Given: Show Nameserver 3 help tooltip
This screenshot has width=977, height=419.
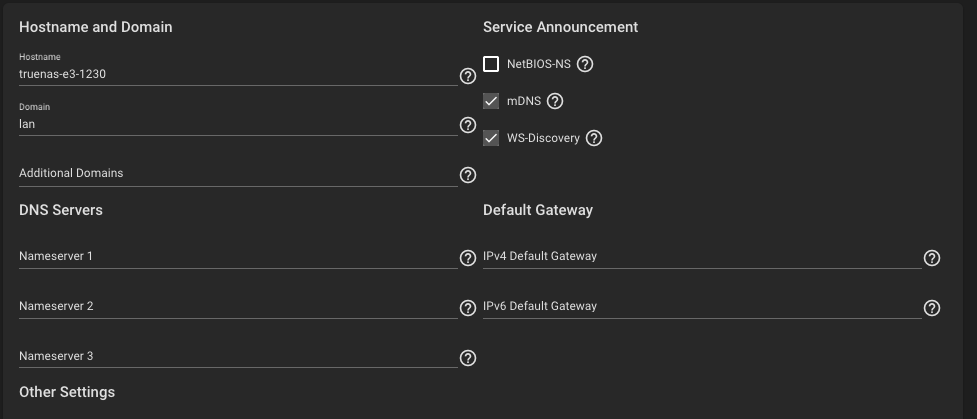Looking at the screenshot, I should point(468,358).
